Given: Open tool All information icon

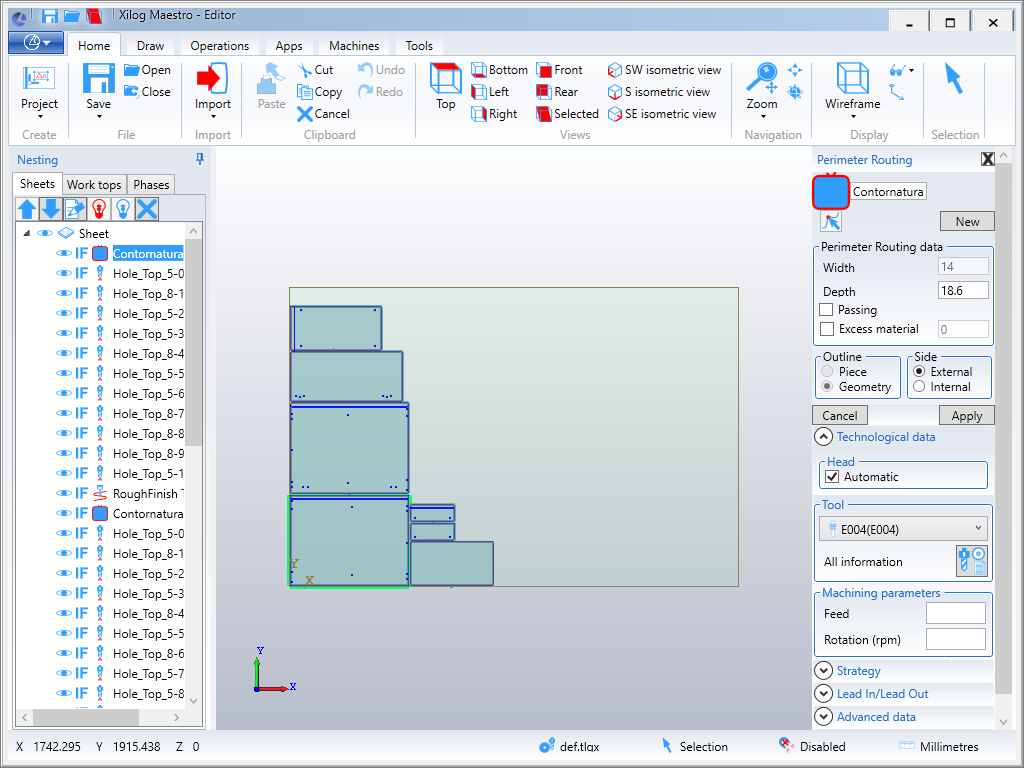Looking at the screenshot, I should pyautogui.click(x=971, y=561).
